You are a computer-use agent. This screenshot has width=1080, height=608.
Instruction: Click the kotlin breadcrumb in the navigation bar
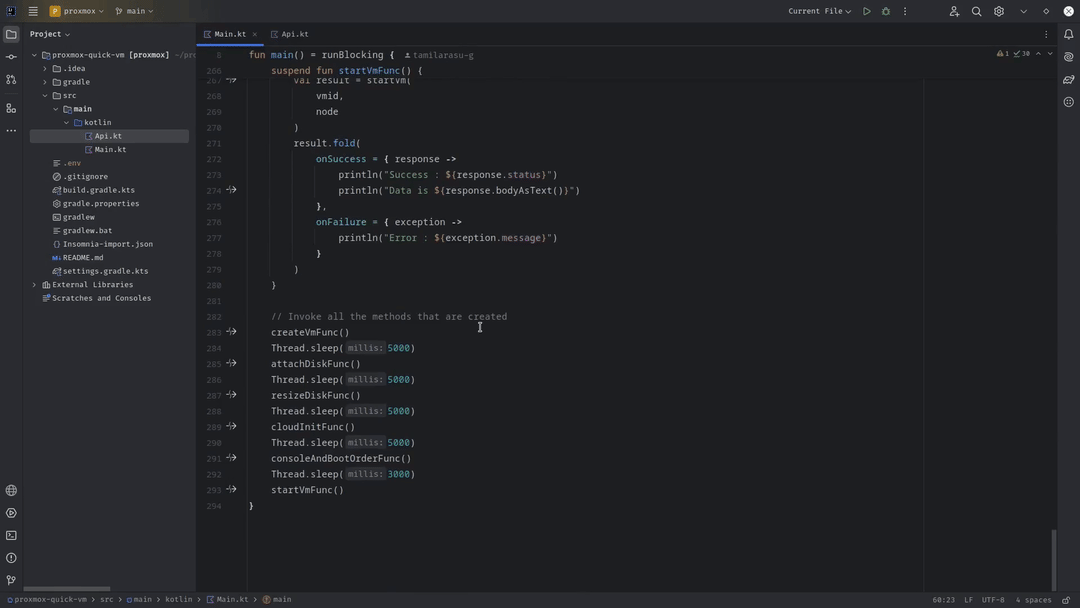click(178, 600)
